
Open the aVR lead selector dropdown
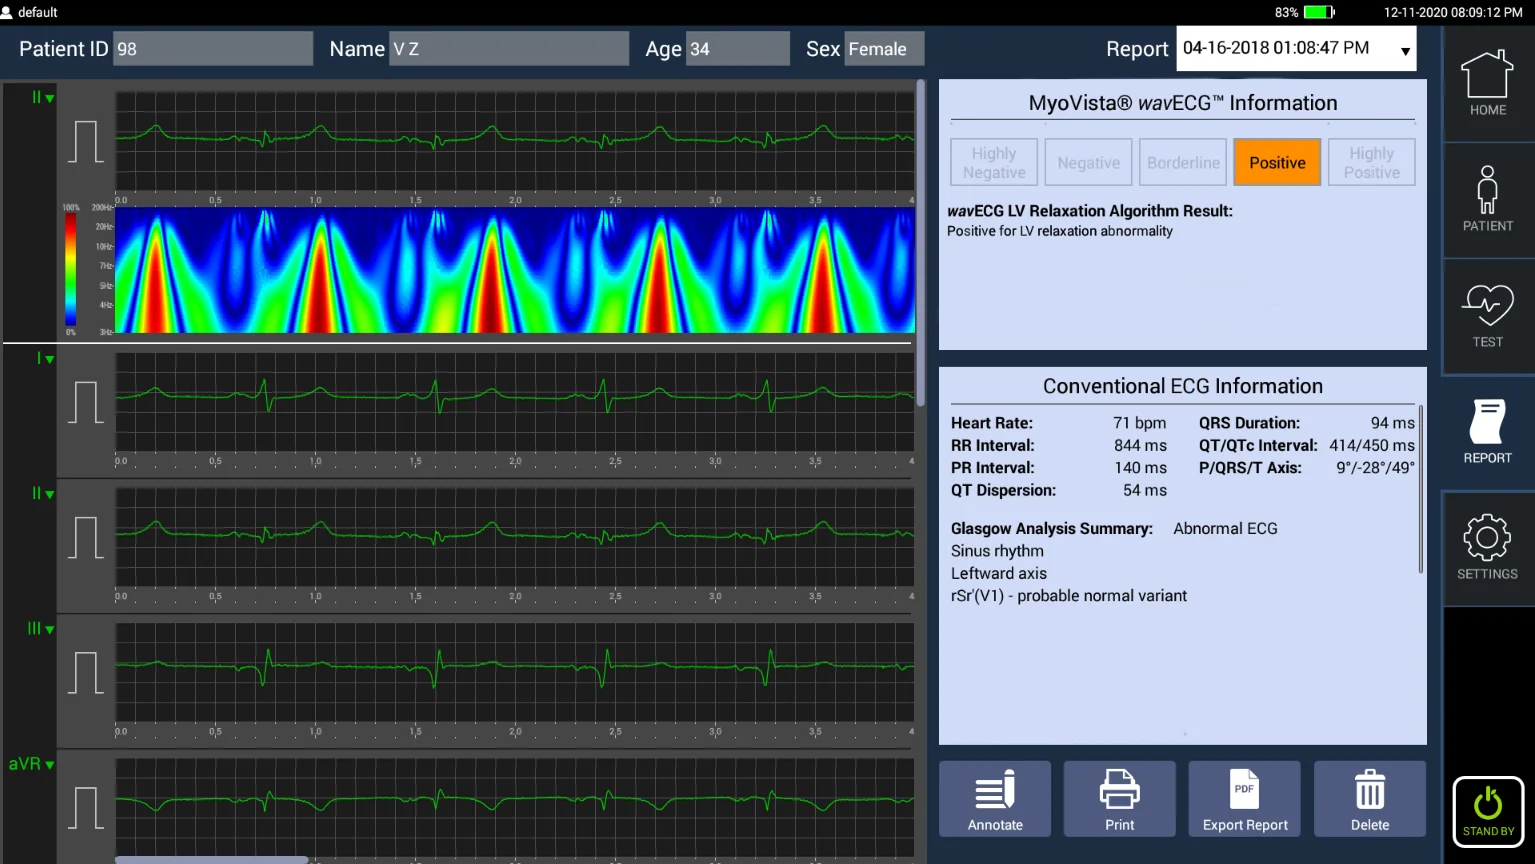click(30, 763)
